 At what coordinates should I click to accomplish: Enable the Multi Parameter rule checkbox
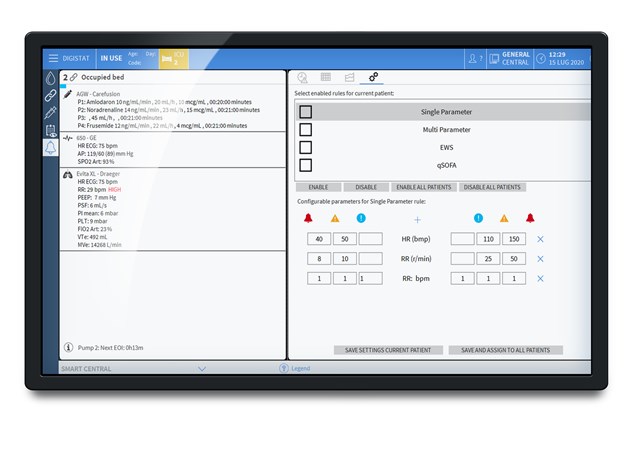tap(306, 130)
